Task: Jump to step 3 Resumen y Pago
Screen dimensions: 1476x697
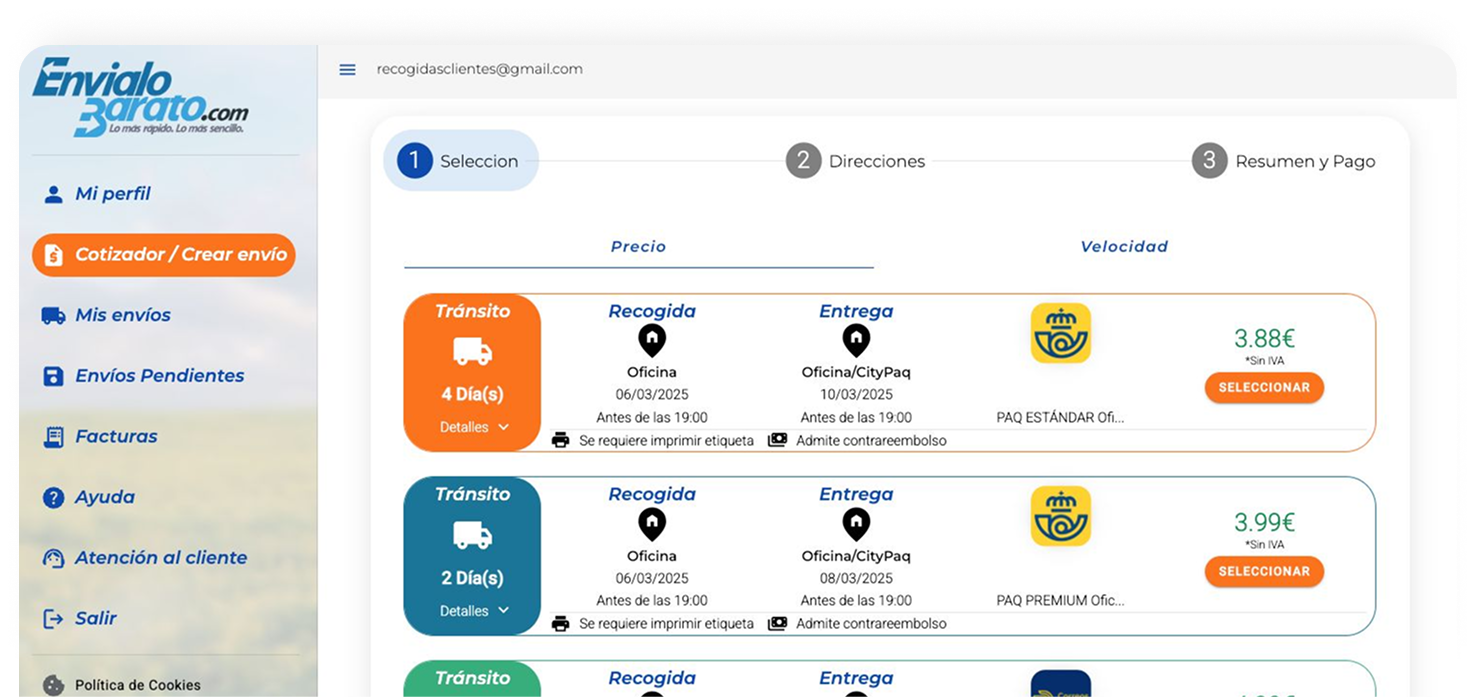Action: (x=1283, y=161)
